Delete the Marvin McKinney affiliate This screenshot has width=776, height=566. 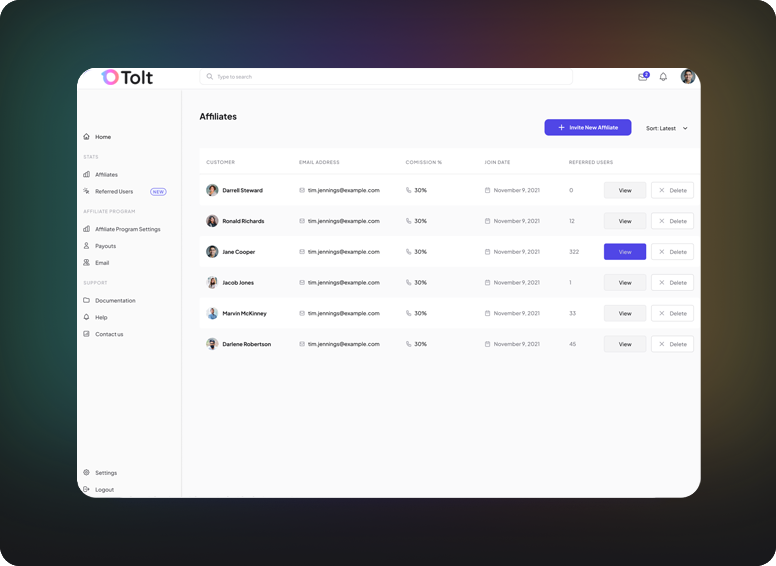coord(672,314)
